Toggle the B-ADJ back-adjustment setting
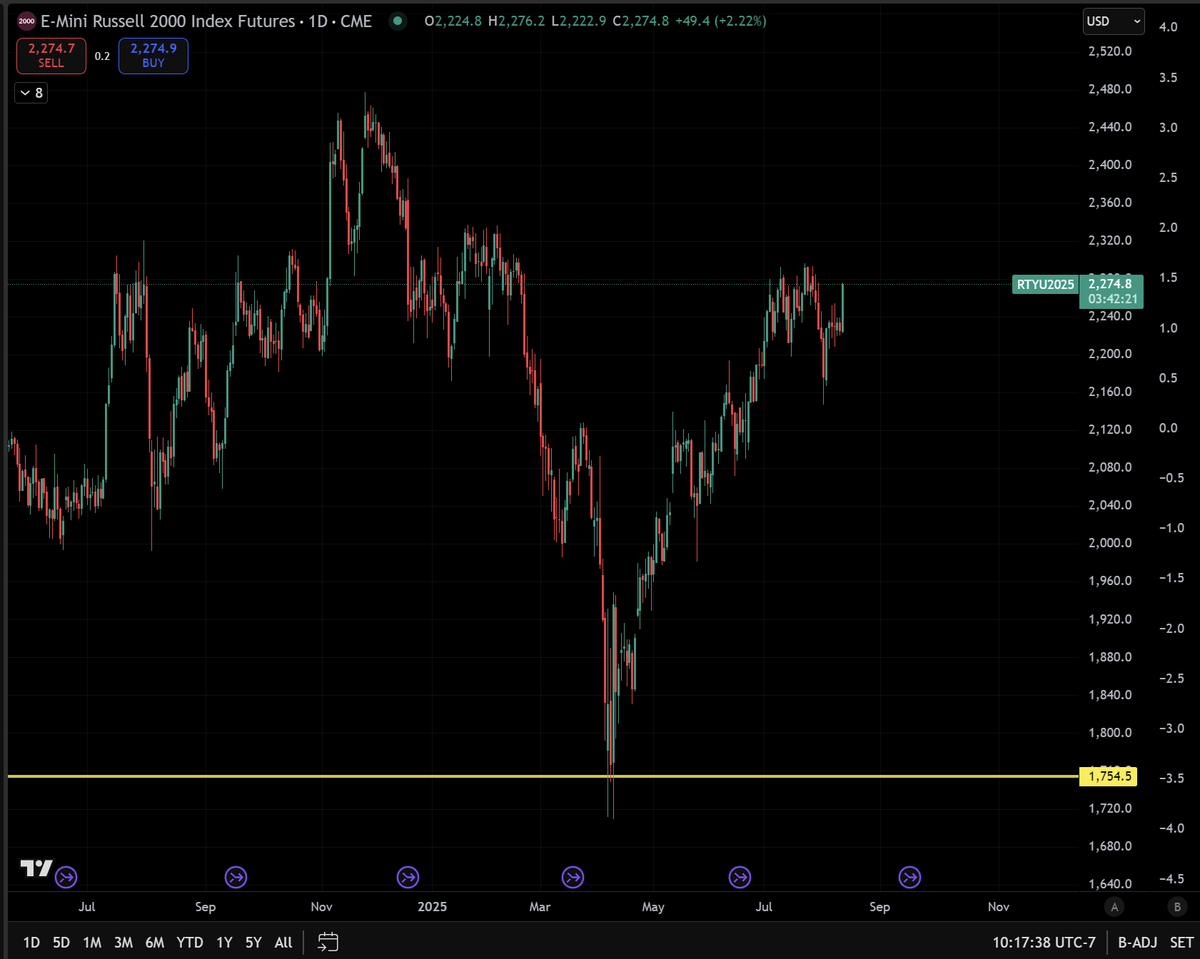Image resolution: width=1200 pixels, height=959 pixels. (1137, 942)
